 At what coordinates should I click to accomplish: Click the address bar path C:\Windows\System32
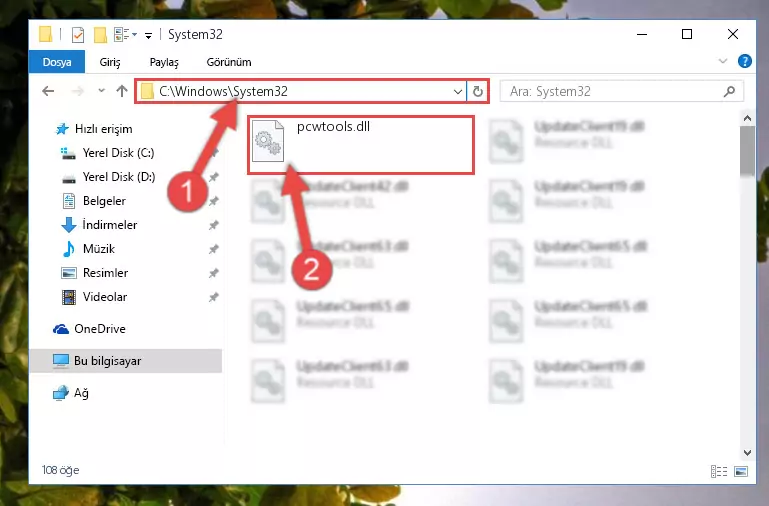click(x=223, y=92)
